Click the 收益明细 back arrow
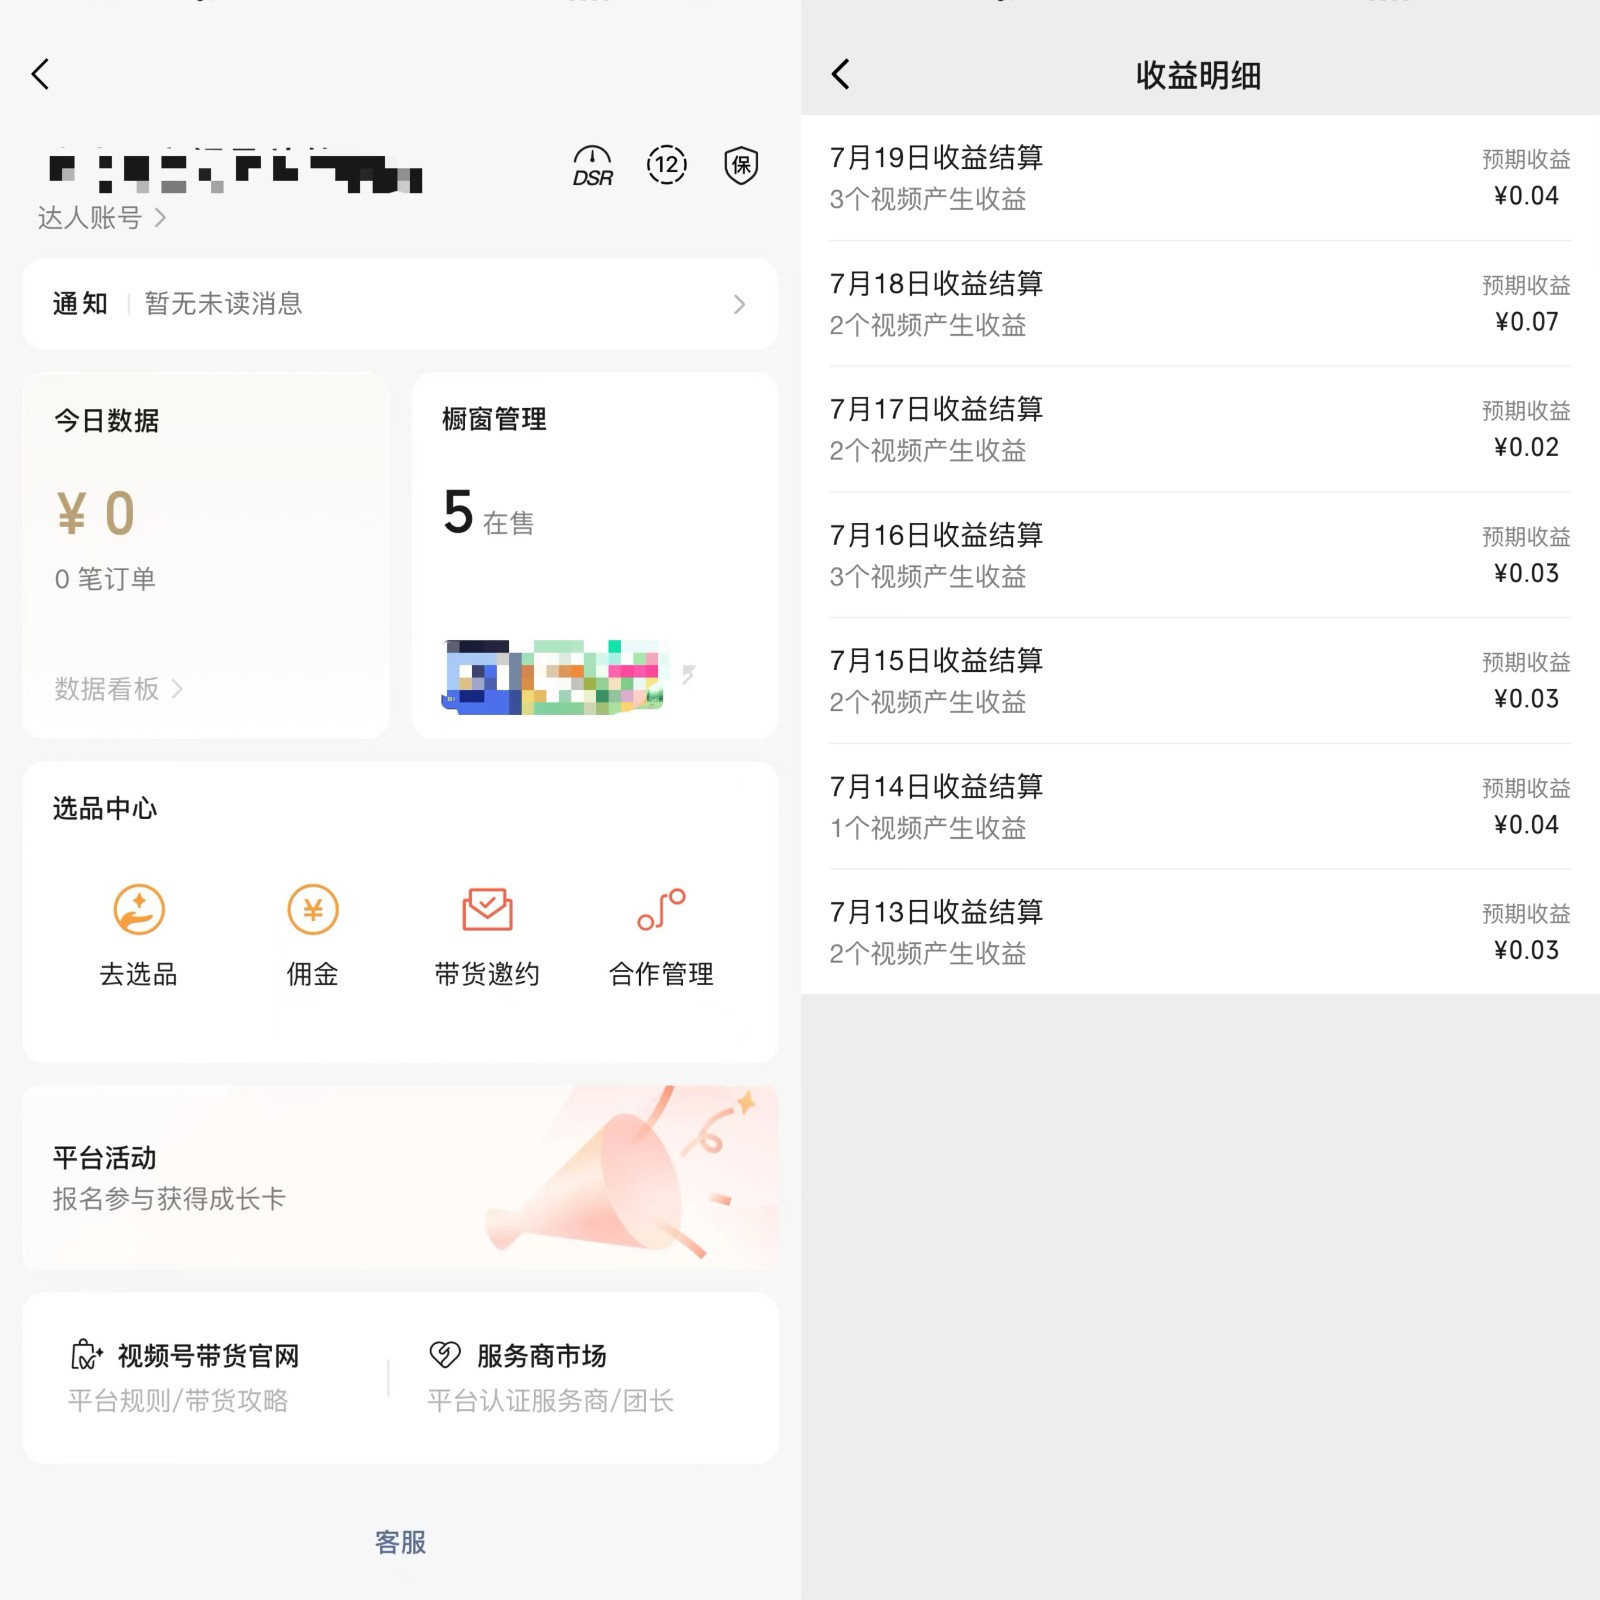The image size is (1600, 1600). pos(841,74)
